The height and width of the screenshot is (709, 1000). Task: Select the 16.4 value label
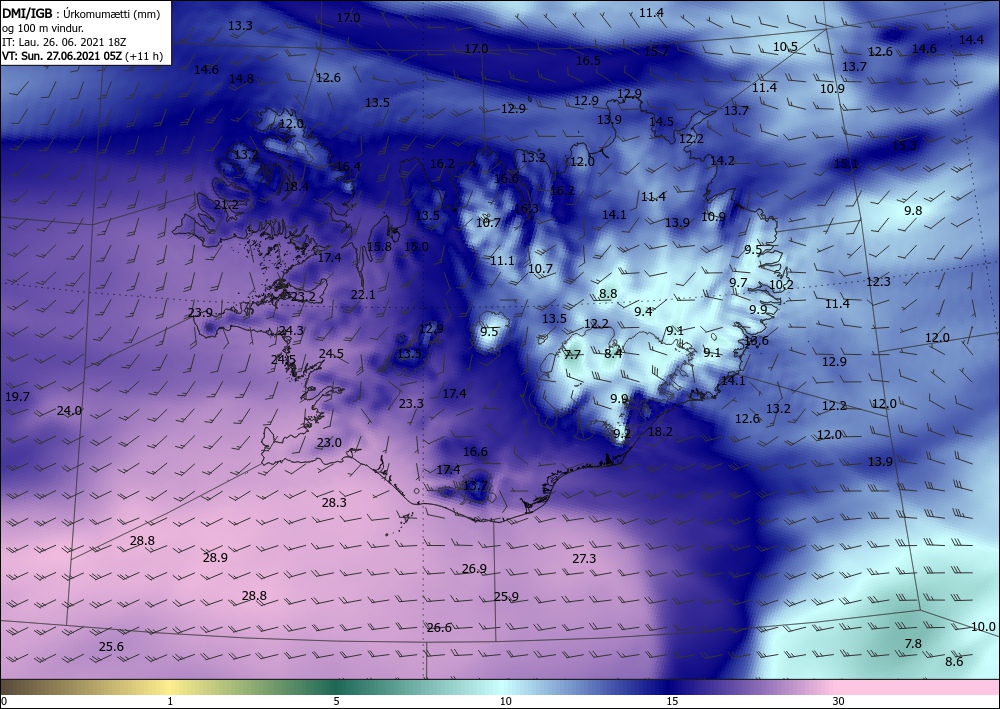pyautogui.click(x=348, y=167)
